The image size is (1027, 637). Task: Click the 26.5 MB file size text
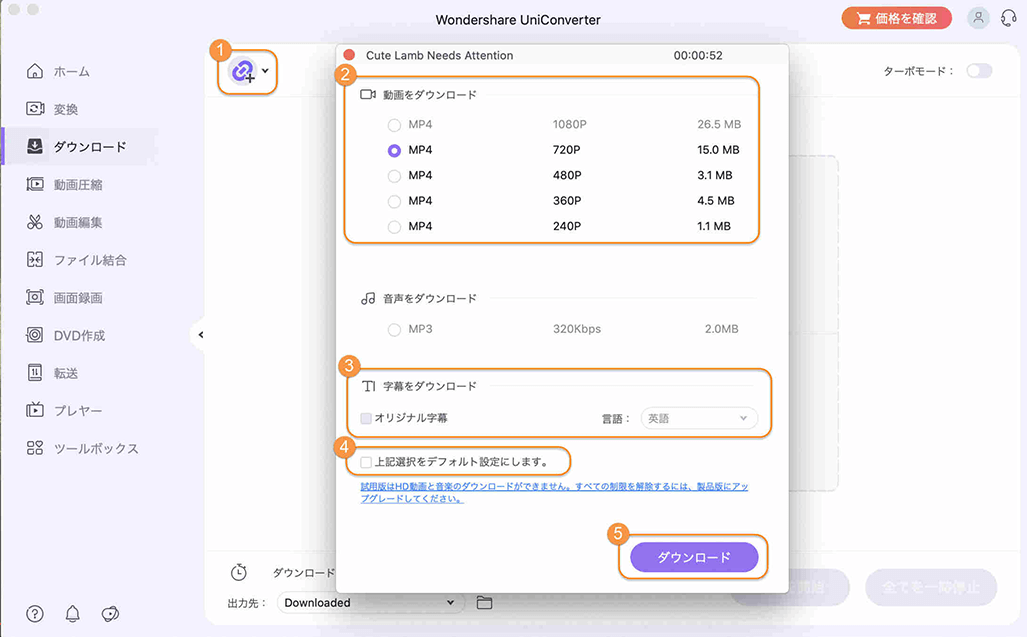(719, 124)
